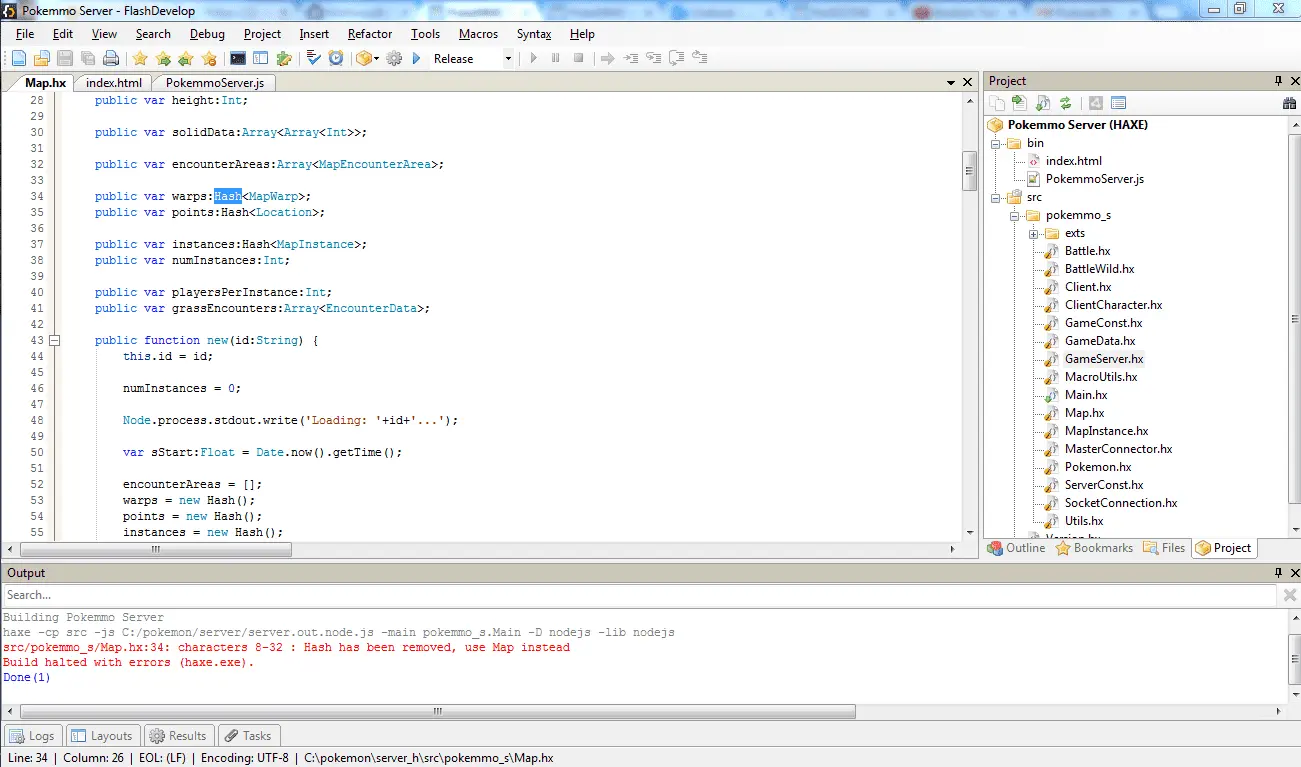Click the Print toolbar icon
This screenshot has width=1301, height=767.
(111, 59)
